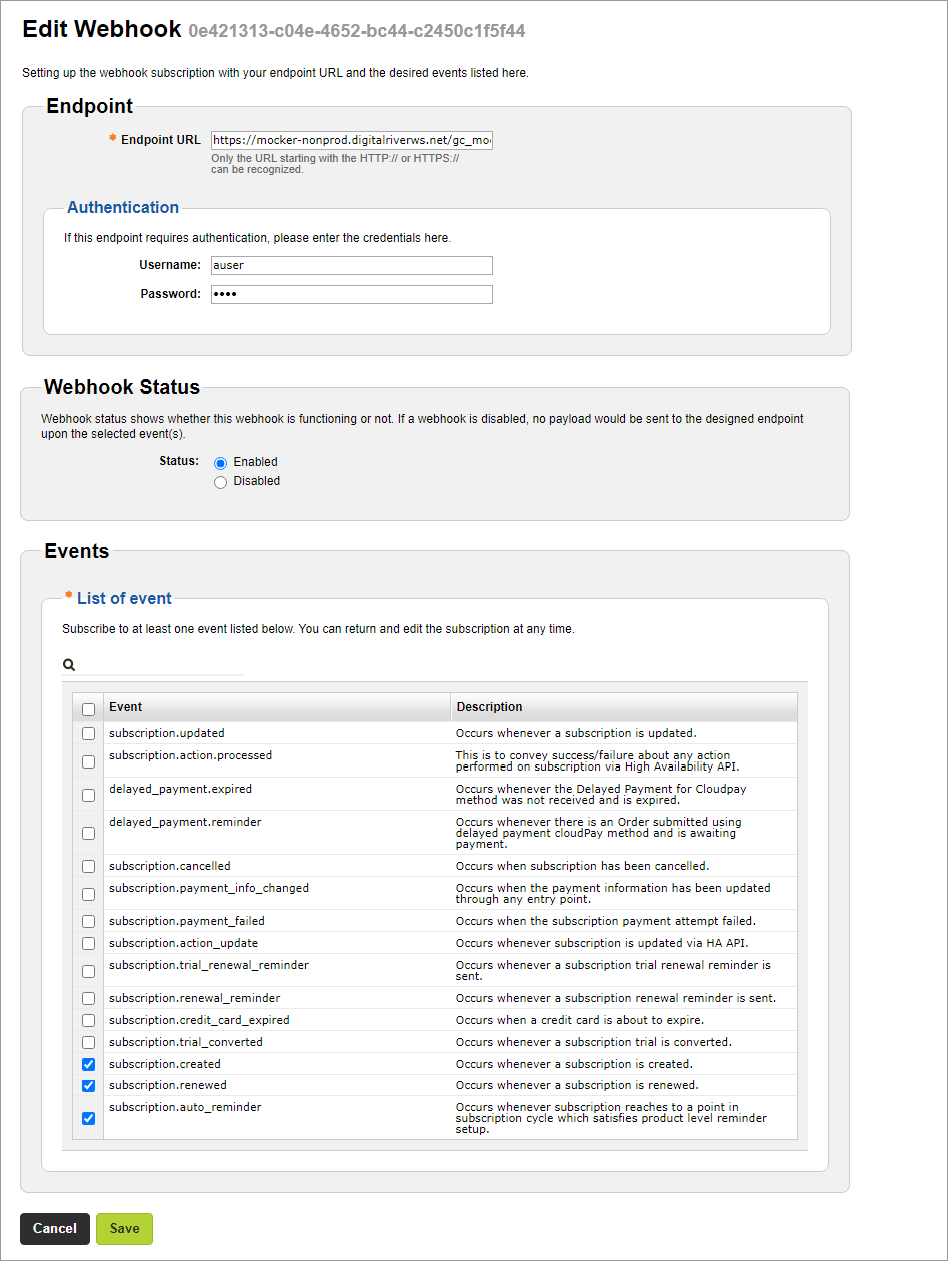Viewport: 948px width, 1261px height.
Task: Tick the delayed_payment.expired checkbox
Action: (x=89, y=795)
